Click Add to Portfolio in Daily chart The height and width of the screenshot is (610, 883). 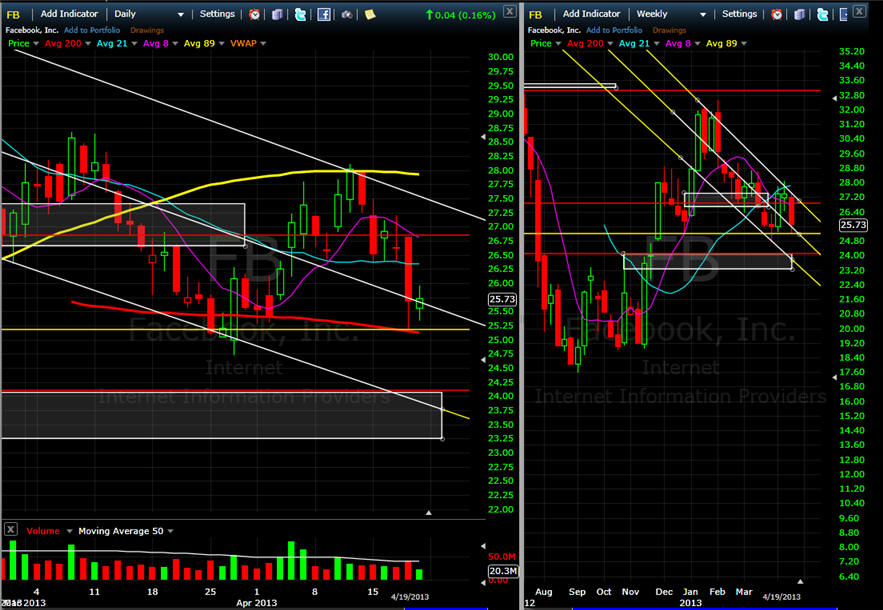[92, 30]
